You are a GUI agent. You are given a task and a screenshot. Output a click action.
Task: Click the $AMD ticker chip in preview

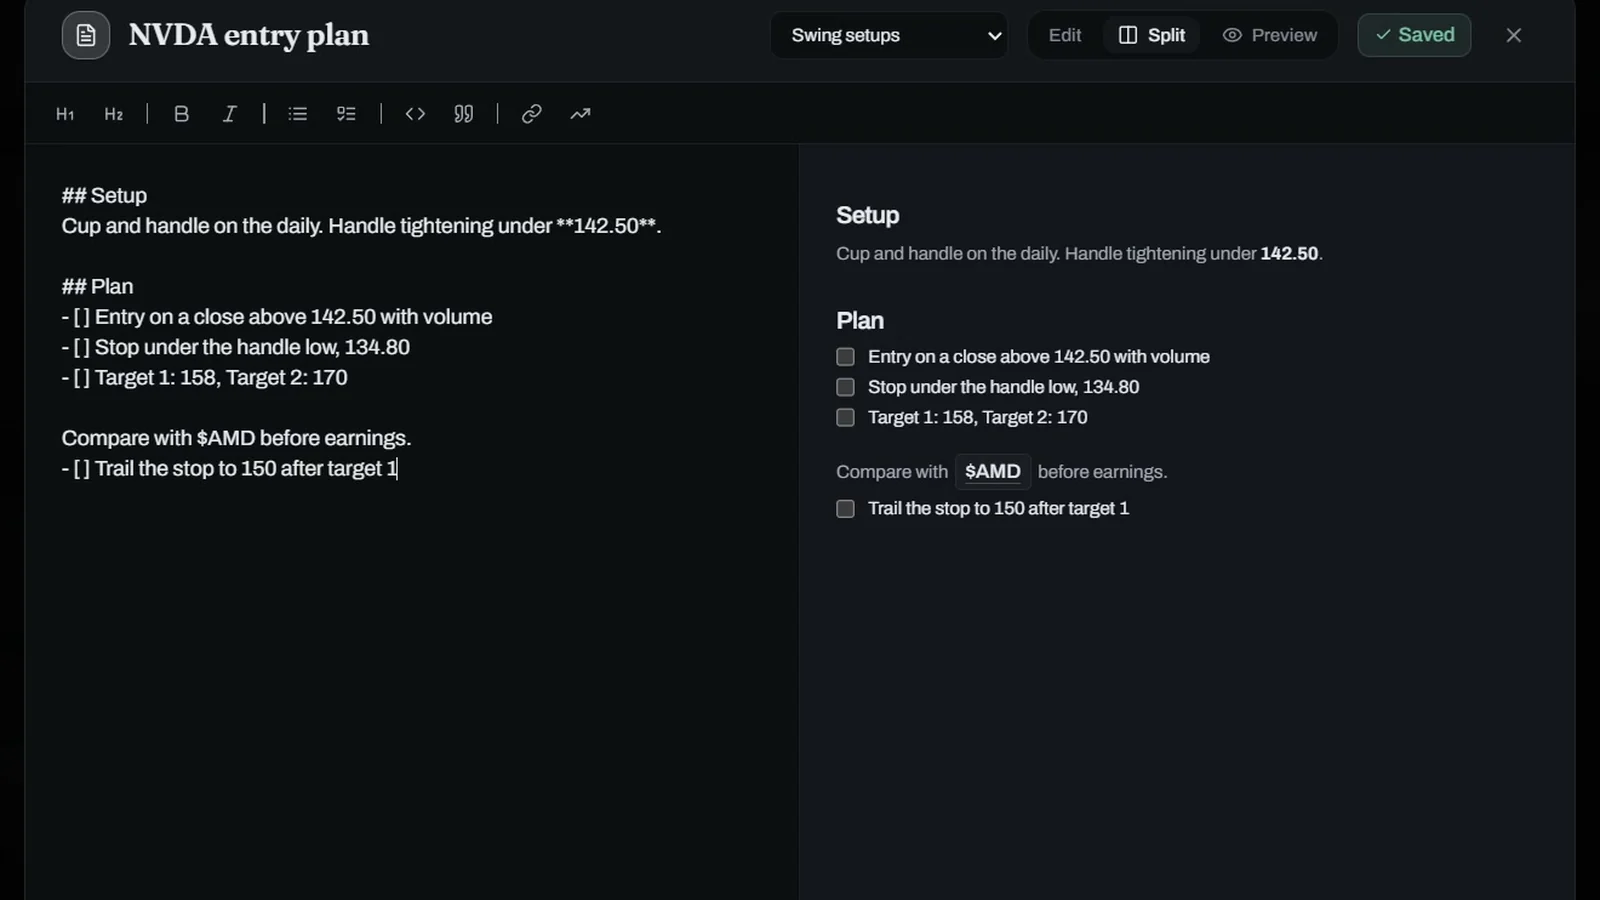pyautogui.click(x=993, y=472)
